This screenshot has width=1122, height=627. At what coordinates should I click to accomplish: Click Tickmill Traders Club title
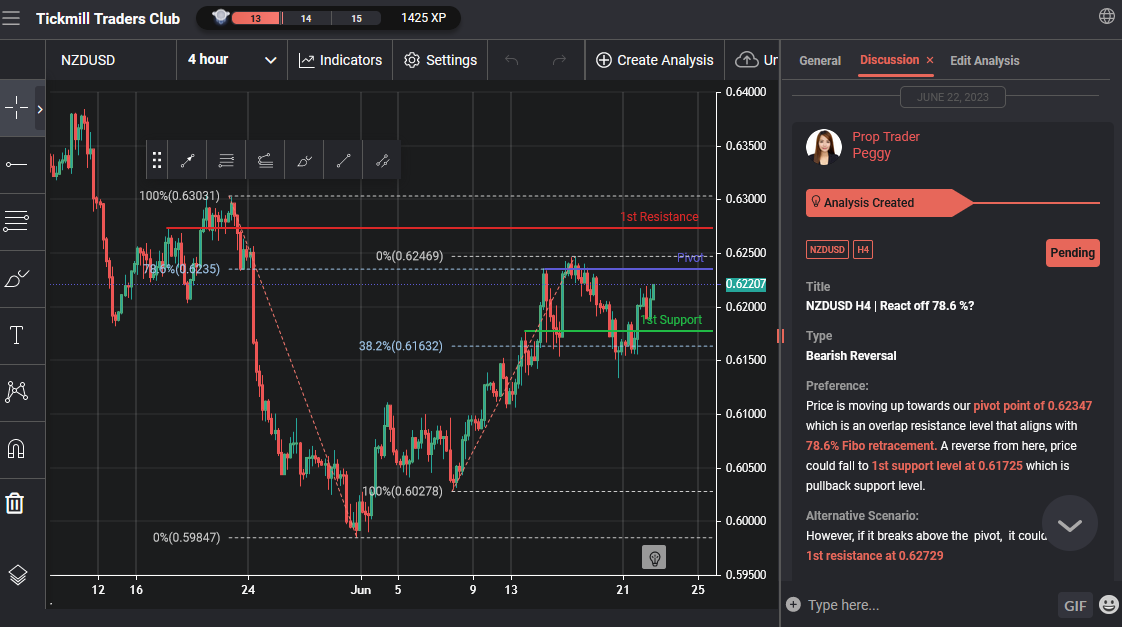tap(108, 19)
